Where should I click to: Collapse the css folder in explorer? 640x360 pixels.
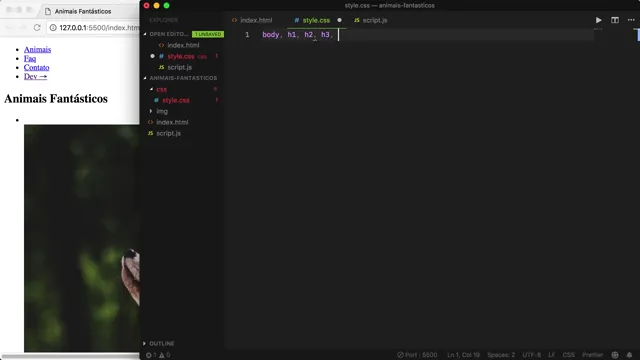151,89
